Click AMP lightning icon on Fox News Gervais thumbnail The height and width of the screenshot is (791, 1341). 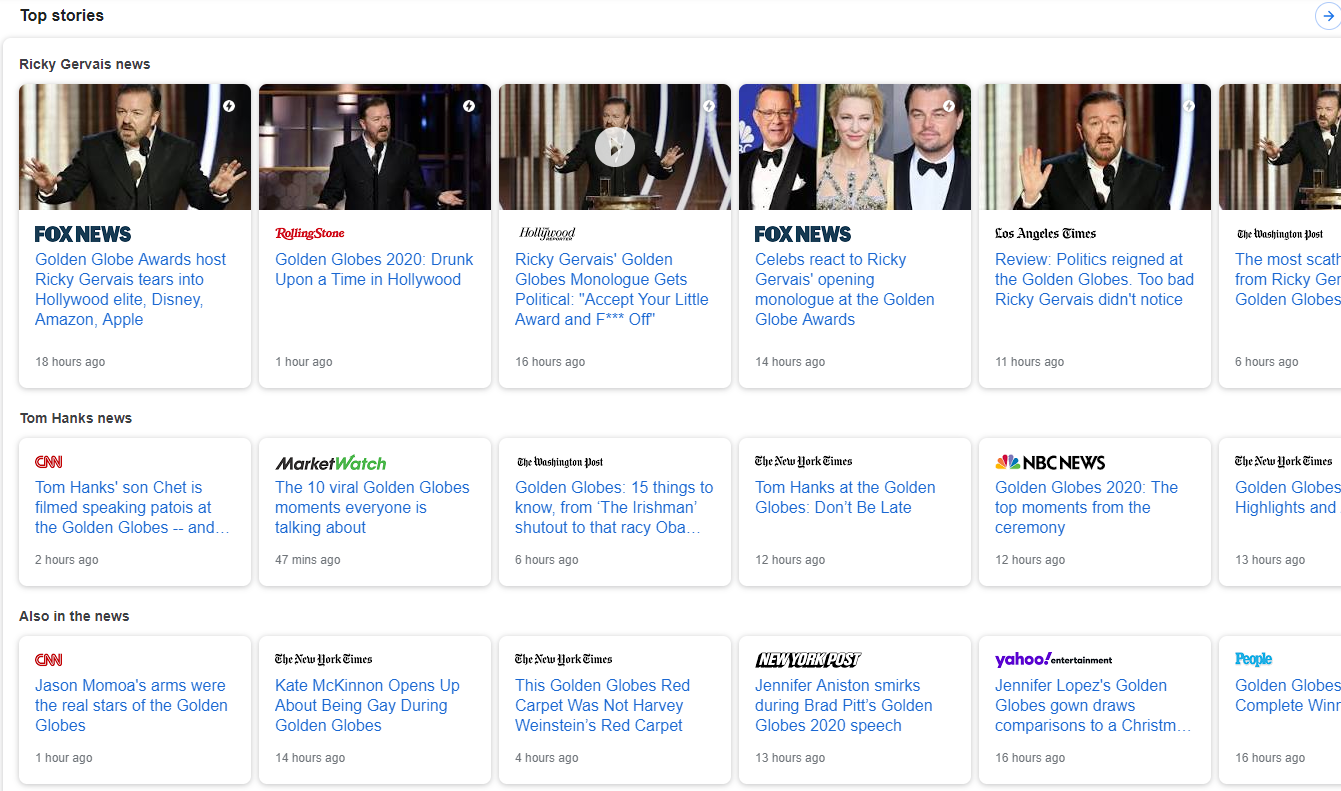pyautogui.click(x=229, y=106)
